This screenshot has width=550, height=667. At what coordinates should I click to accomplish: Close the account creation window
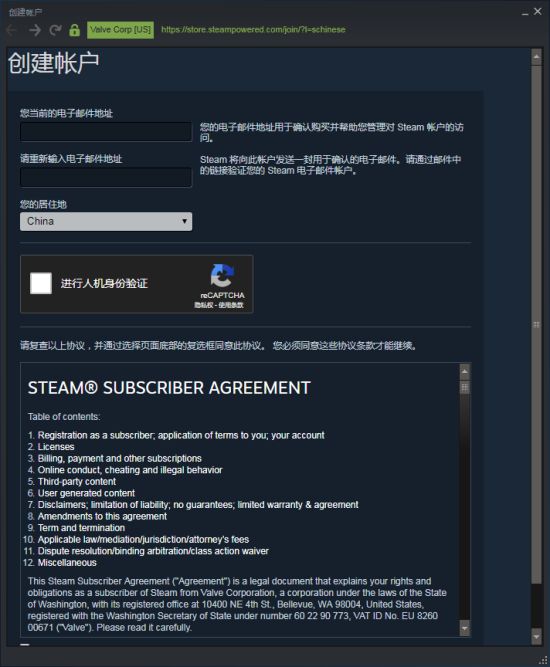pos(538,12)
